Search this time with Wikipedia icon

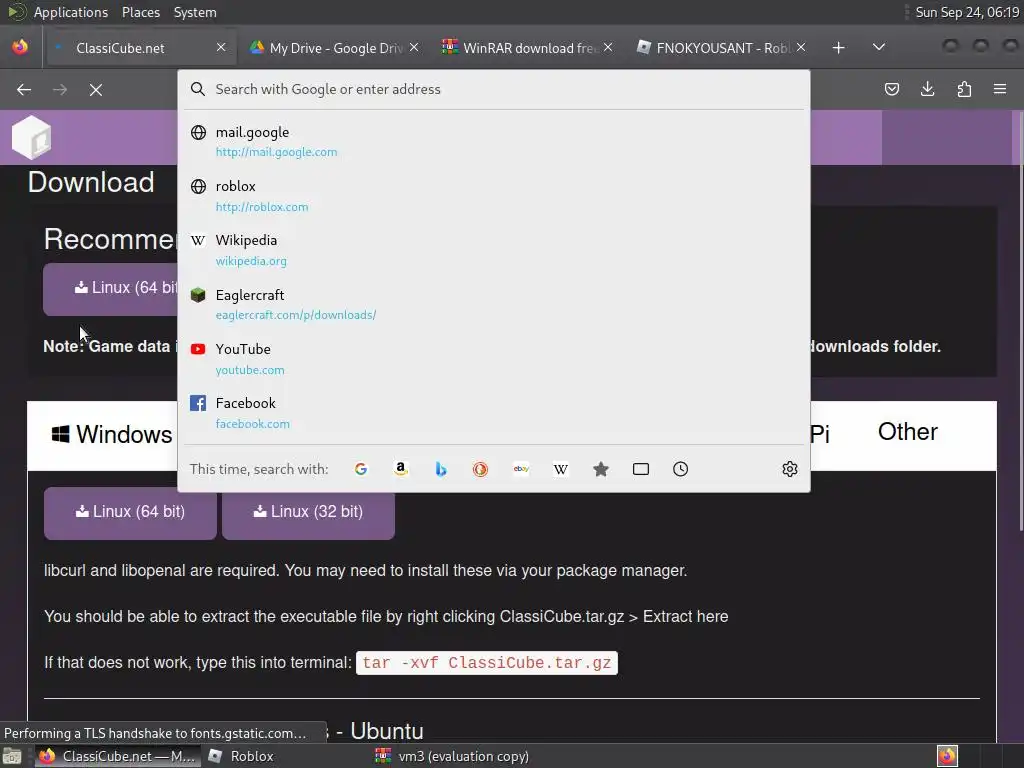pos(561,469)
